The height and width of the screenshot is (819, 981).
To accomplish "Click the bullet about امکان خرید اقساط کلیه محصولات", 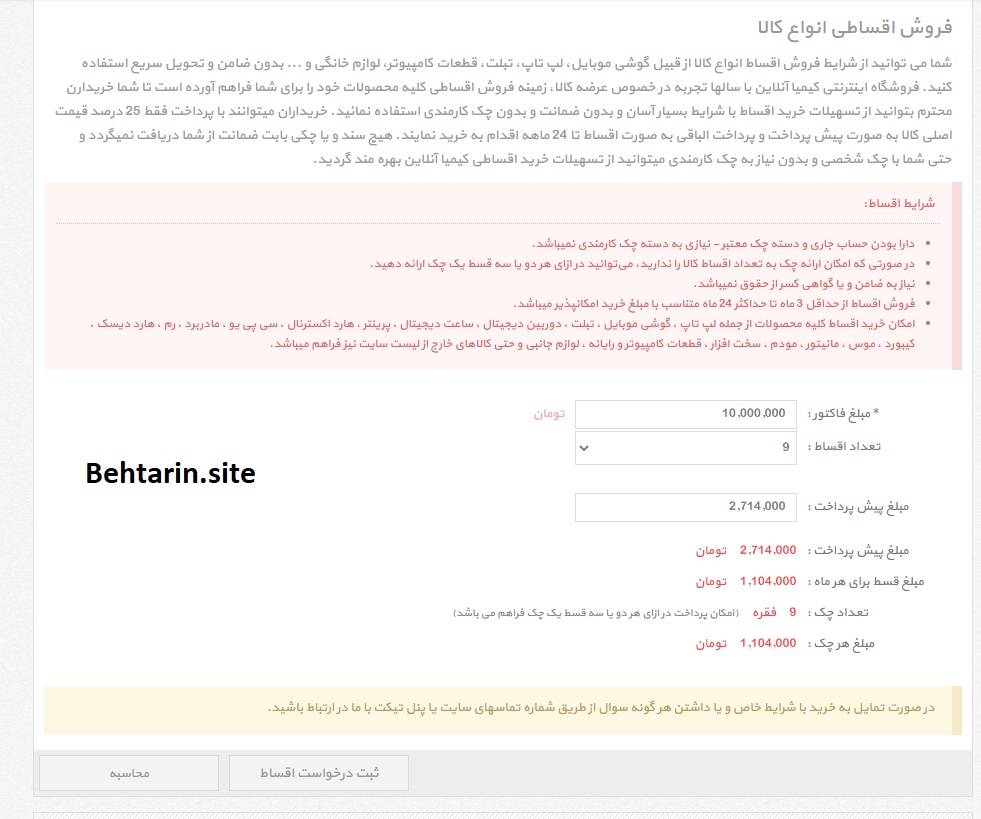I will point(503,334).
